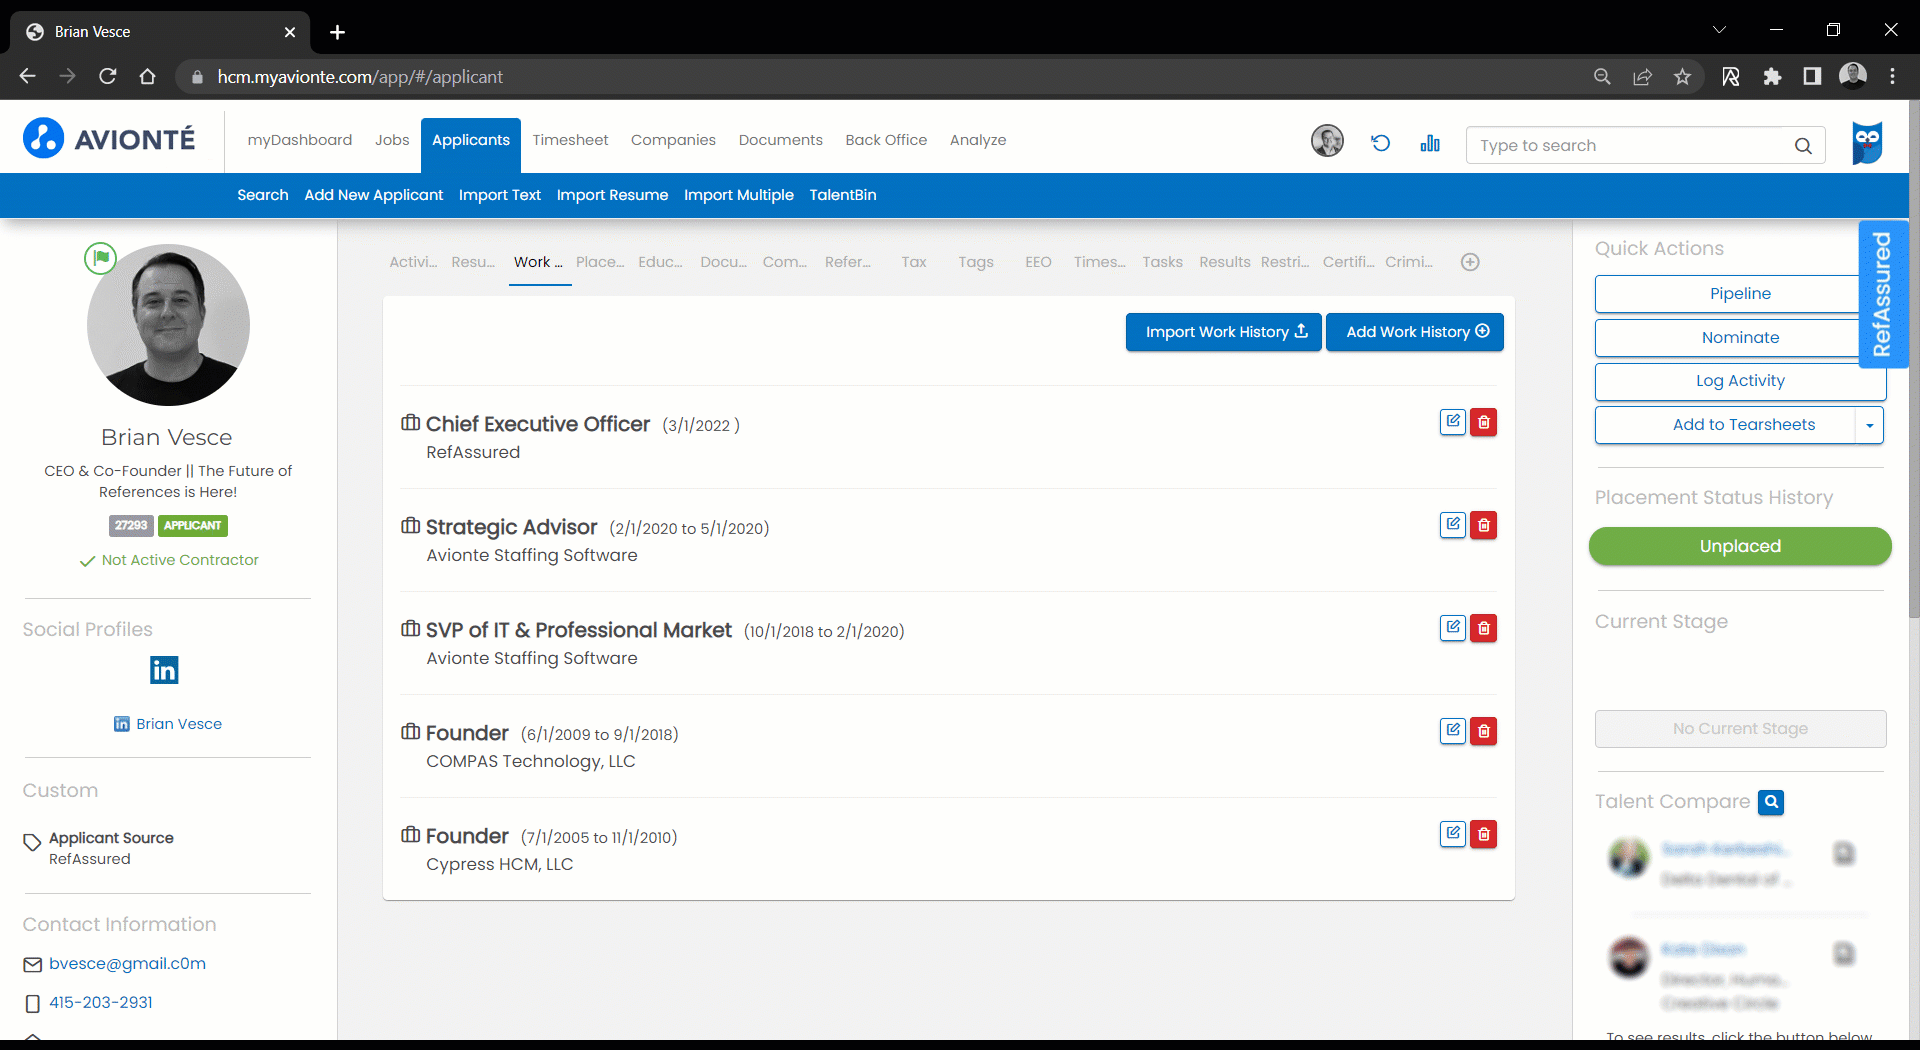Add another tab with the plus circle
1920x1050 pixels.
[x=1470, y=262]
